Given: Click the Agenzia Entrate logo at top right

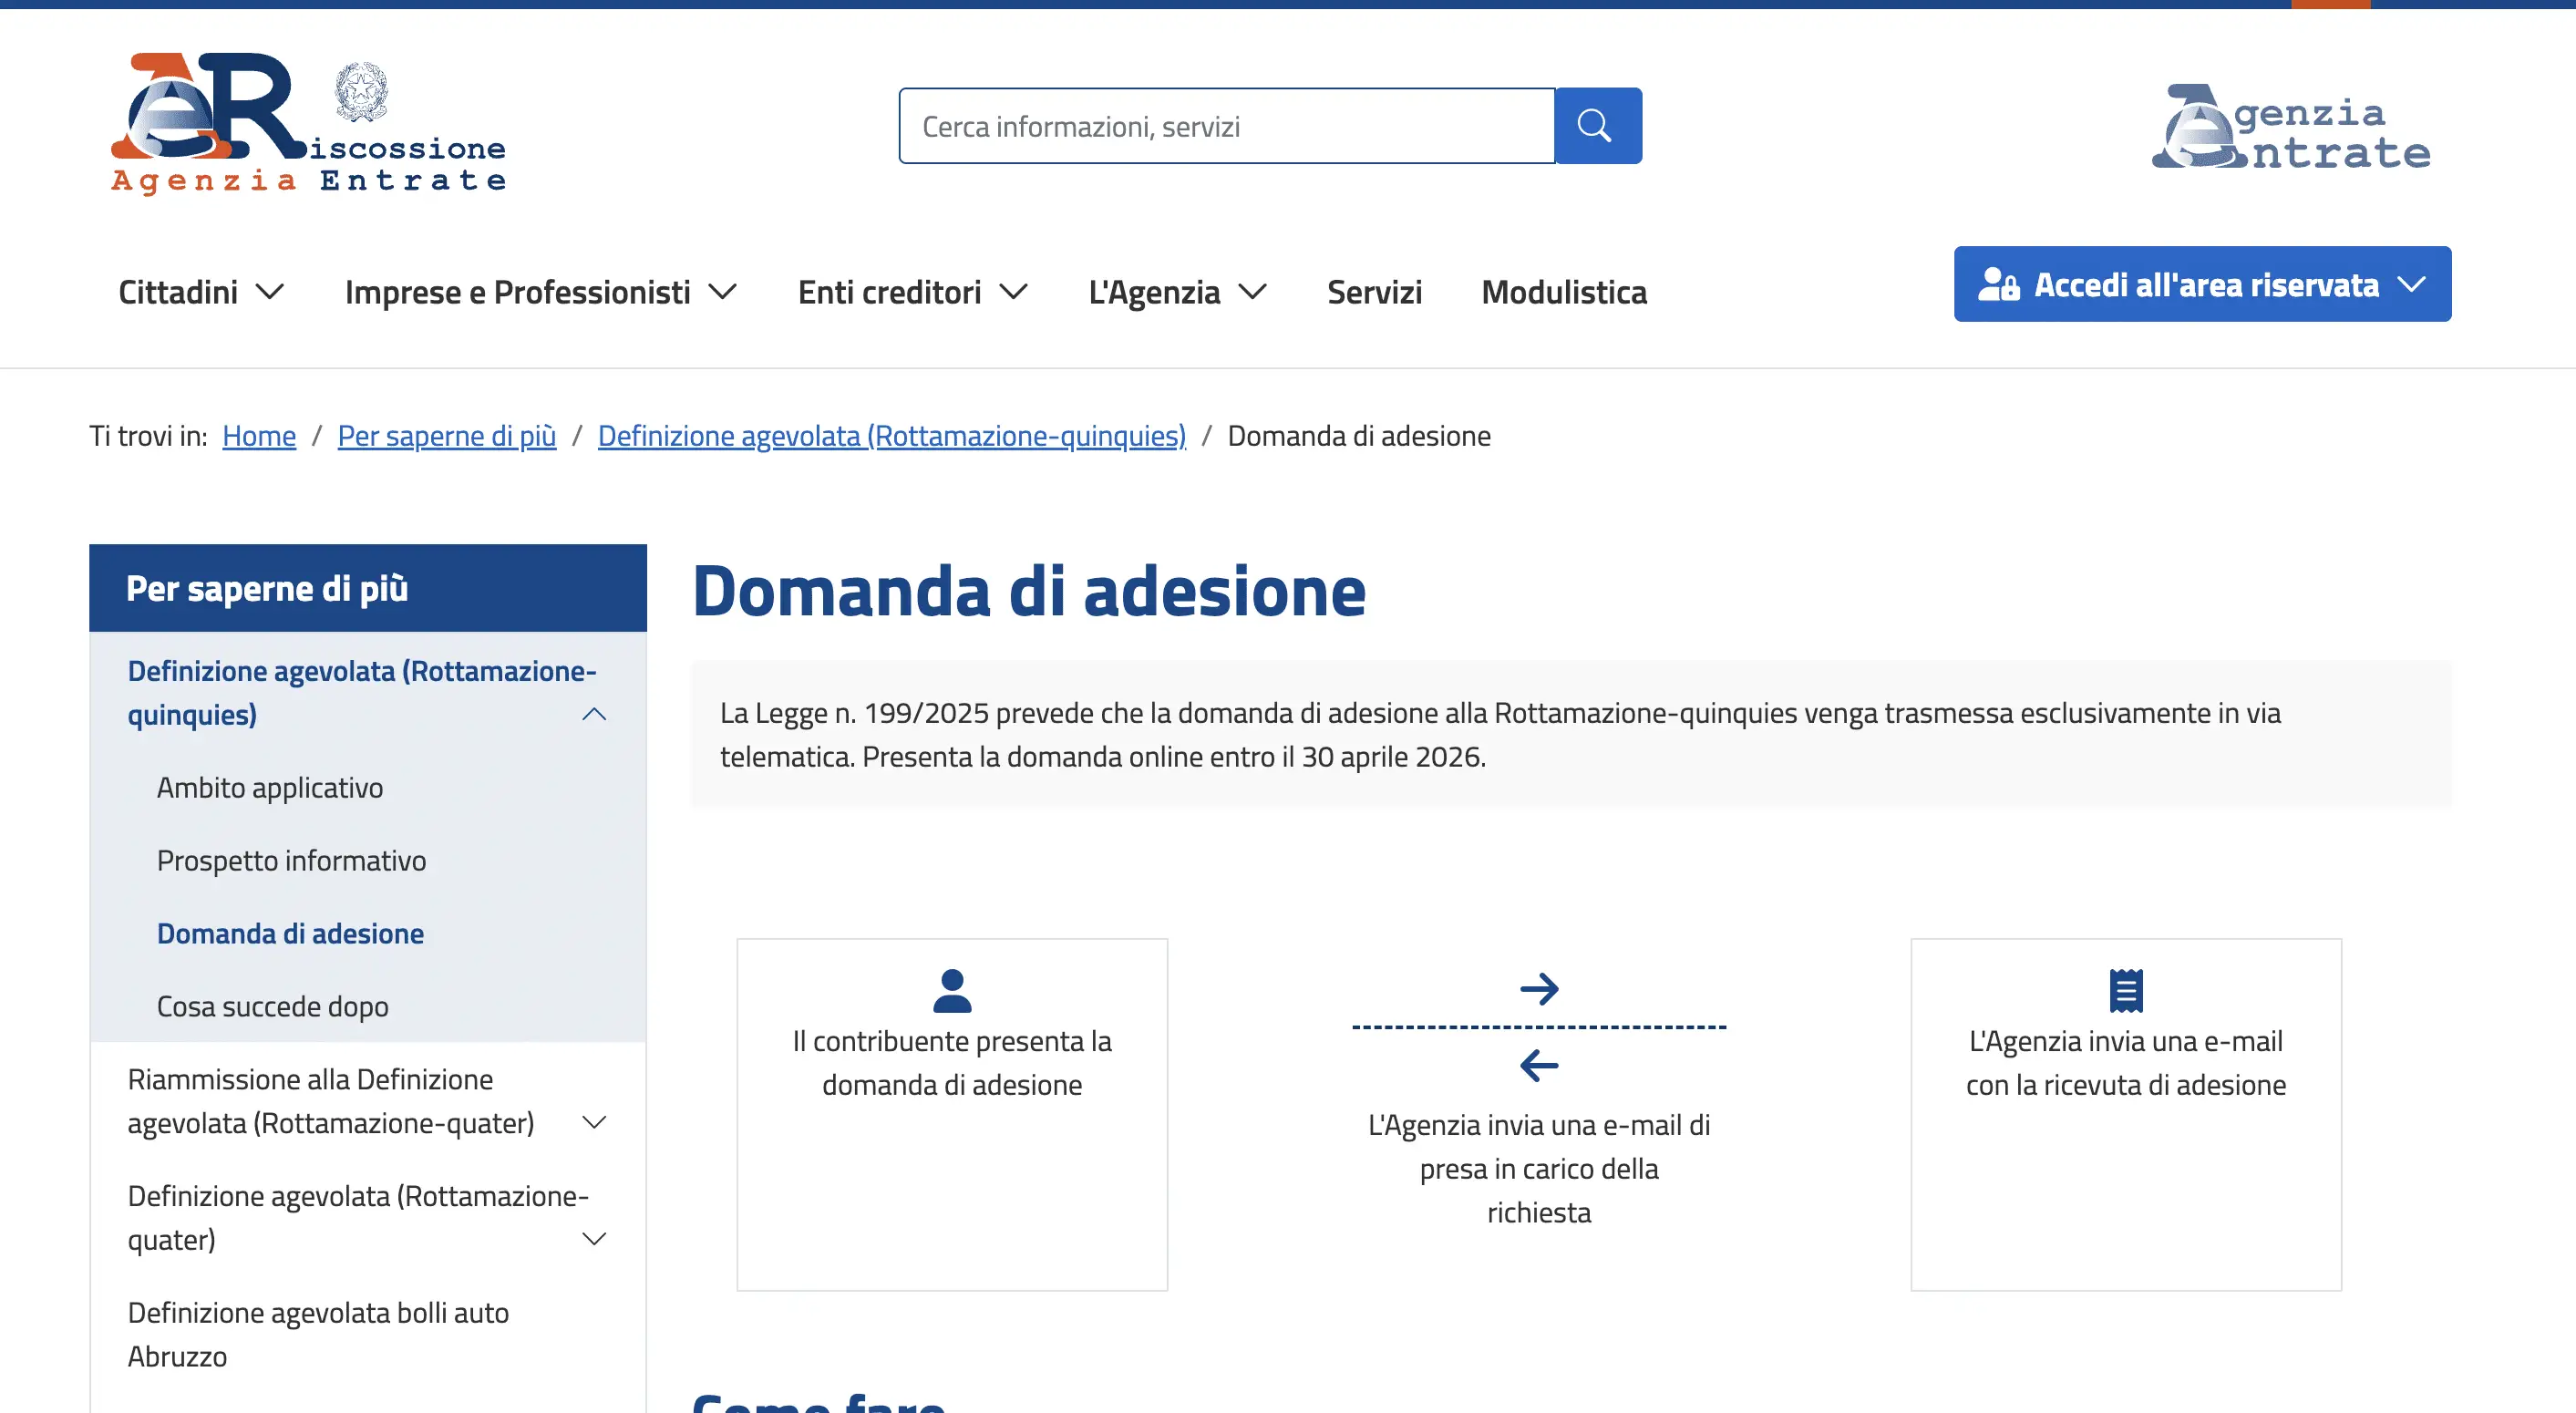Looking at the screenshot, I should point(2291,127).
